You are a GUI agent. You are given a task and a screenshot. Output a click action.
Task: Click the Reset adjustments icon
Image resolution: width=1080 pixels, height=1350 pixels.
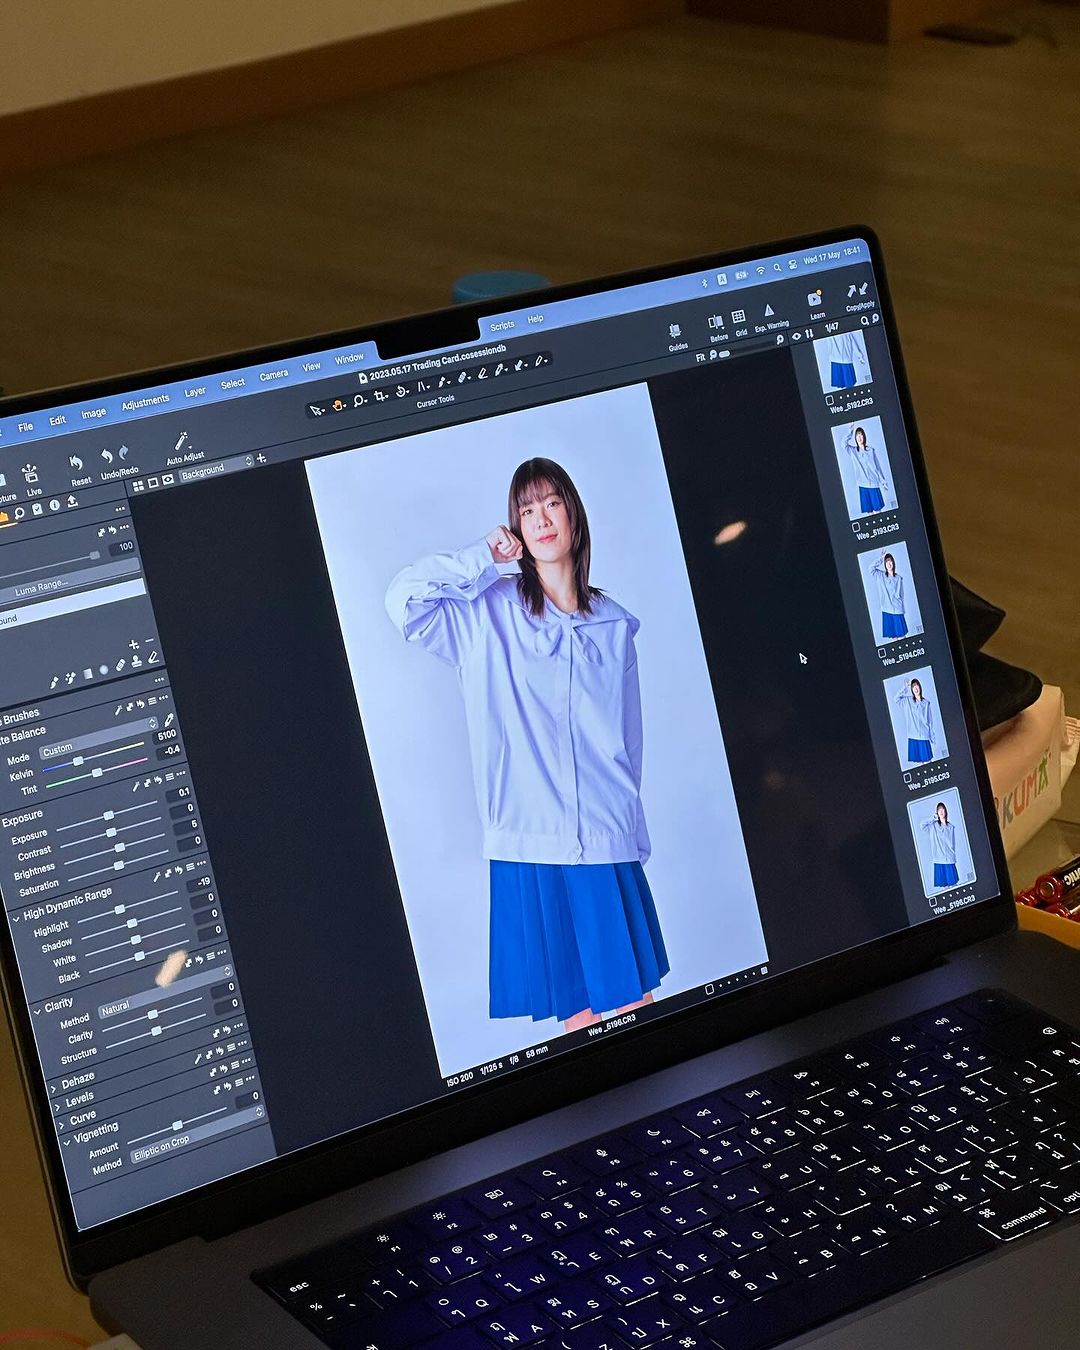[76, 463]
